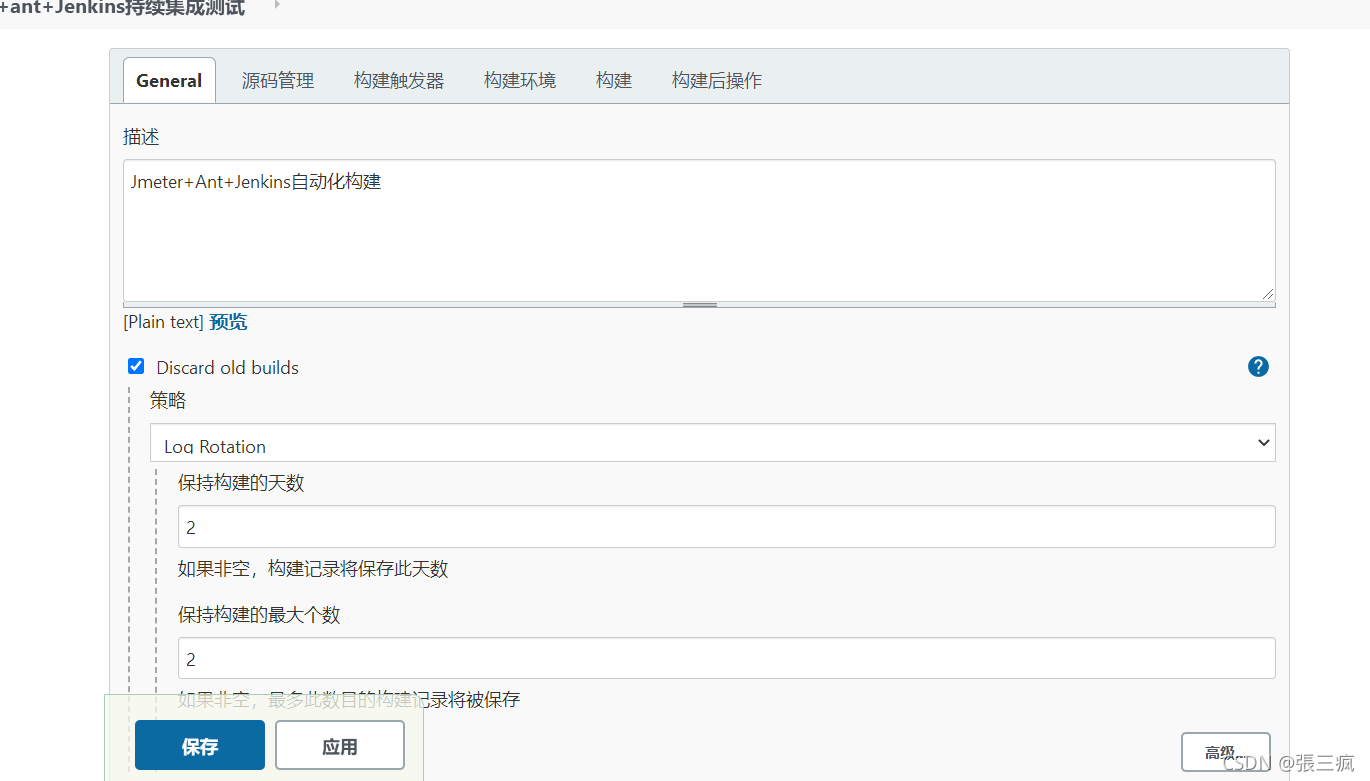The height and width of the screenshot is (781, 1370).
Task: Switch to the 构建环境 tab
Action: 520,81
